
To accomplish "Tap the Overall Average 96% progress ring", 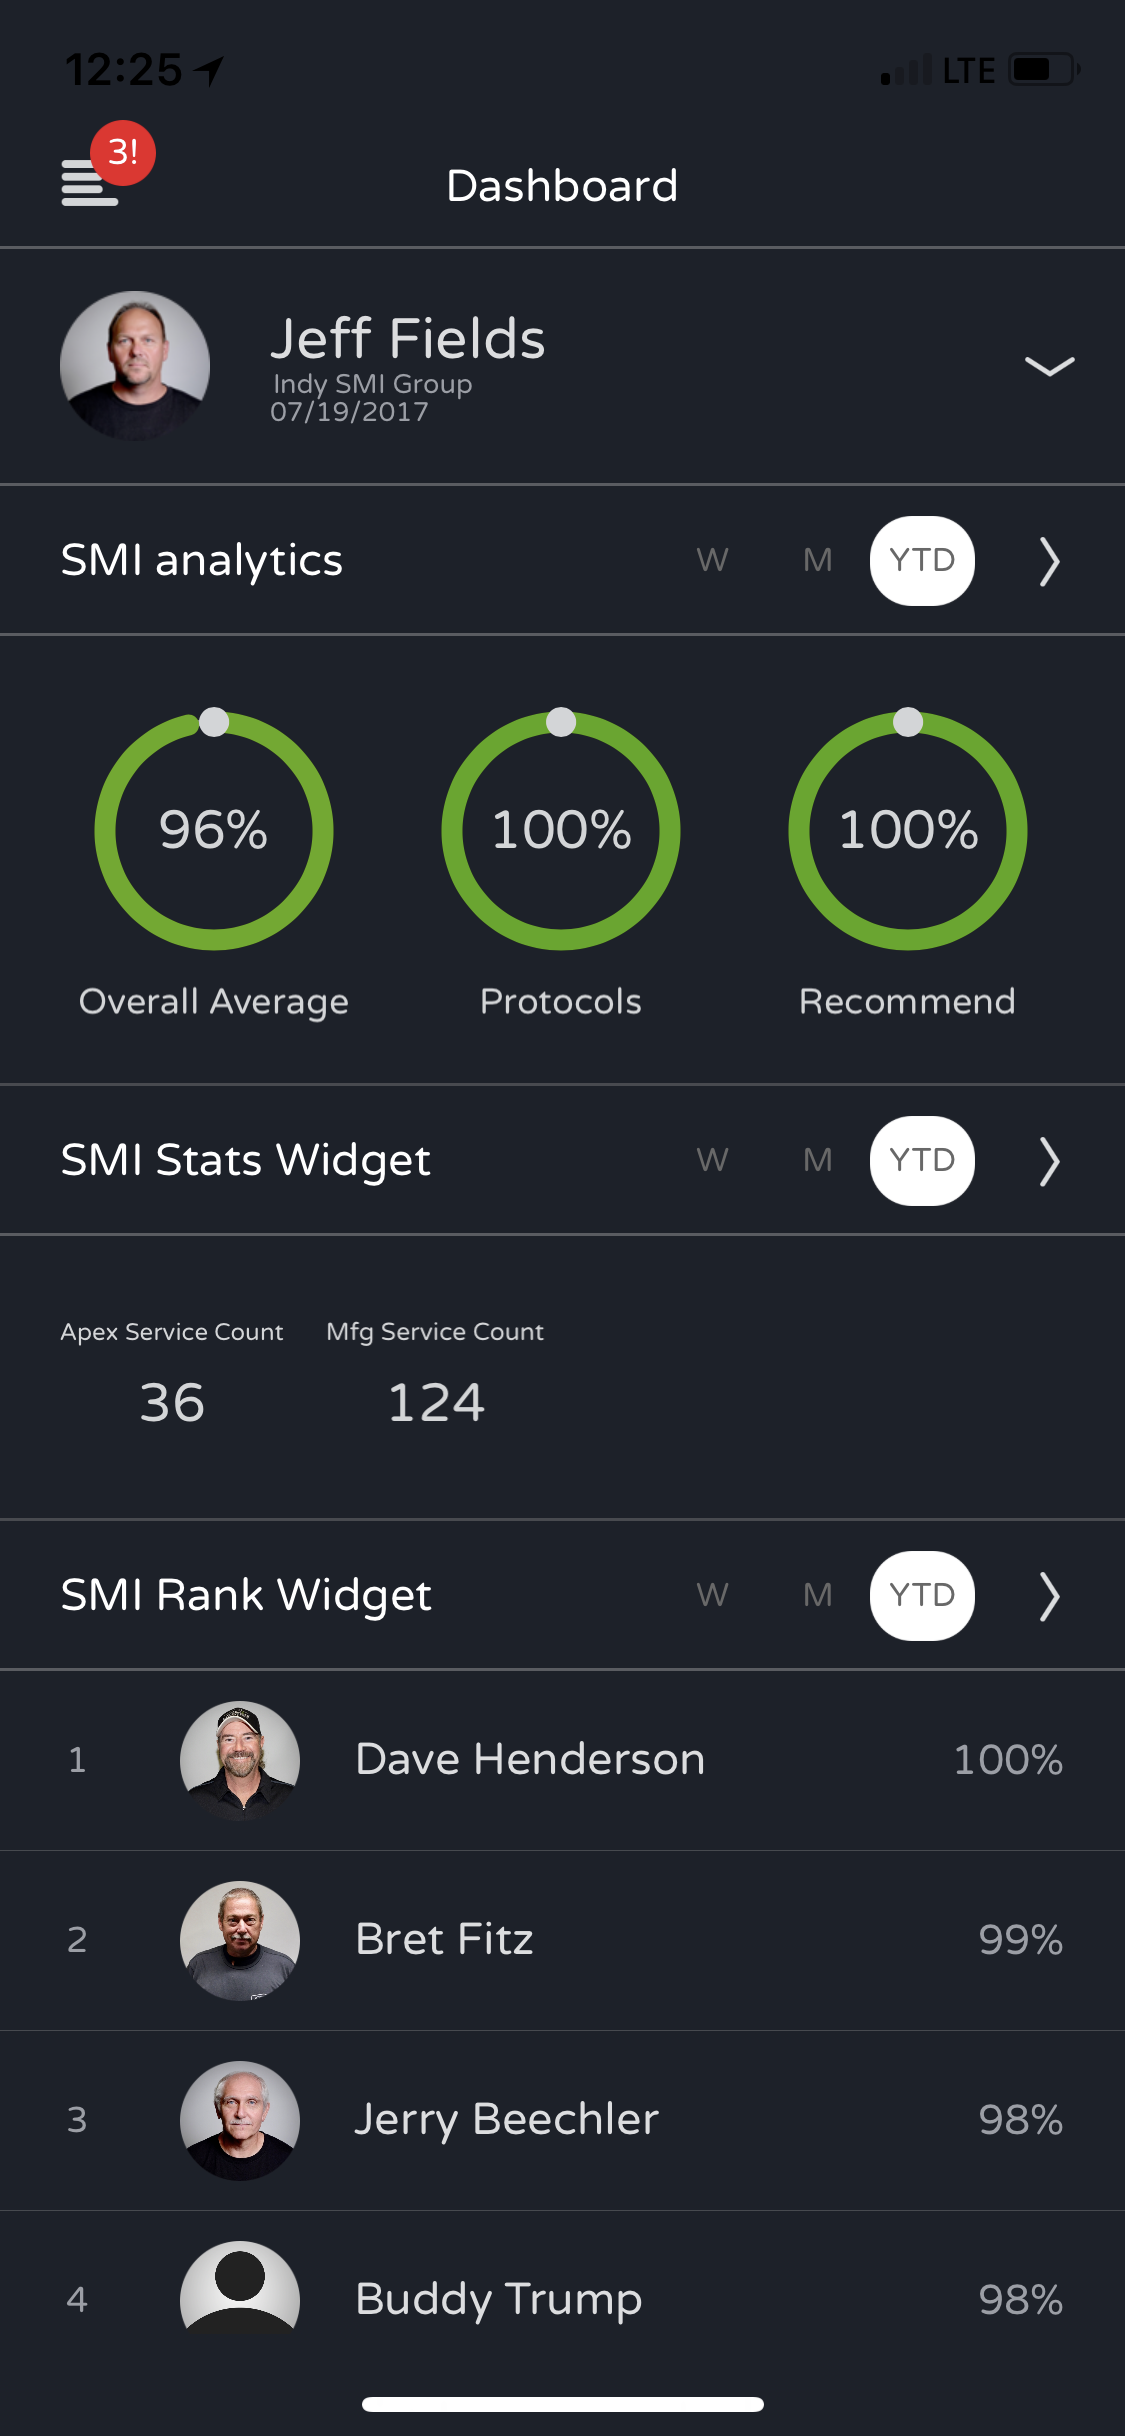I will (x=214, y=830).
